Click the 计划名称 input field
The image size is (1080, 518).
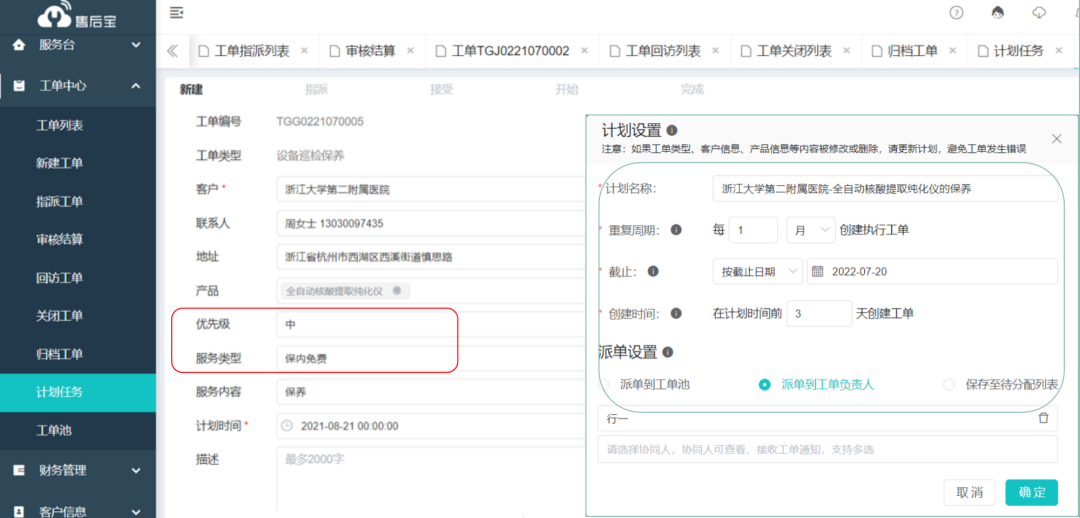coord(885,188)
